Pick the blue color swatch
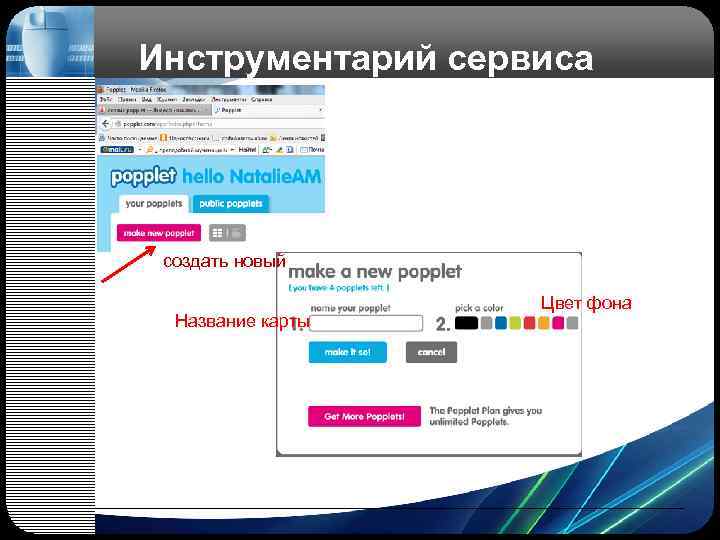The height and width of the screenshot is (540, 720). point(501,323)
